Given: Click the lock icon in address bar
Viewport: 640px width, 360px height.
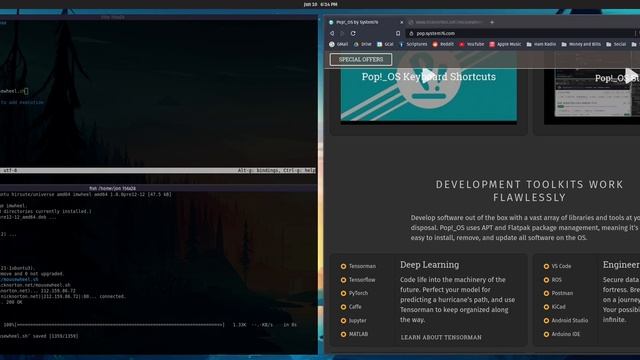Looking at the screenshot, I should coord(411,33).
